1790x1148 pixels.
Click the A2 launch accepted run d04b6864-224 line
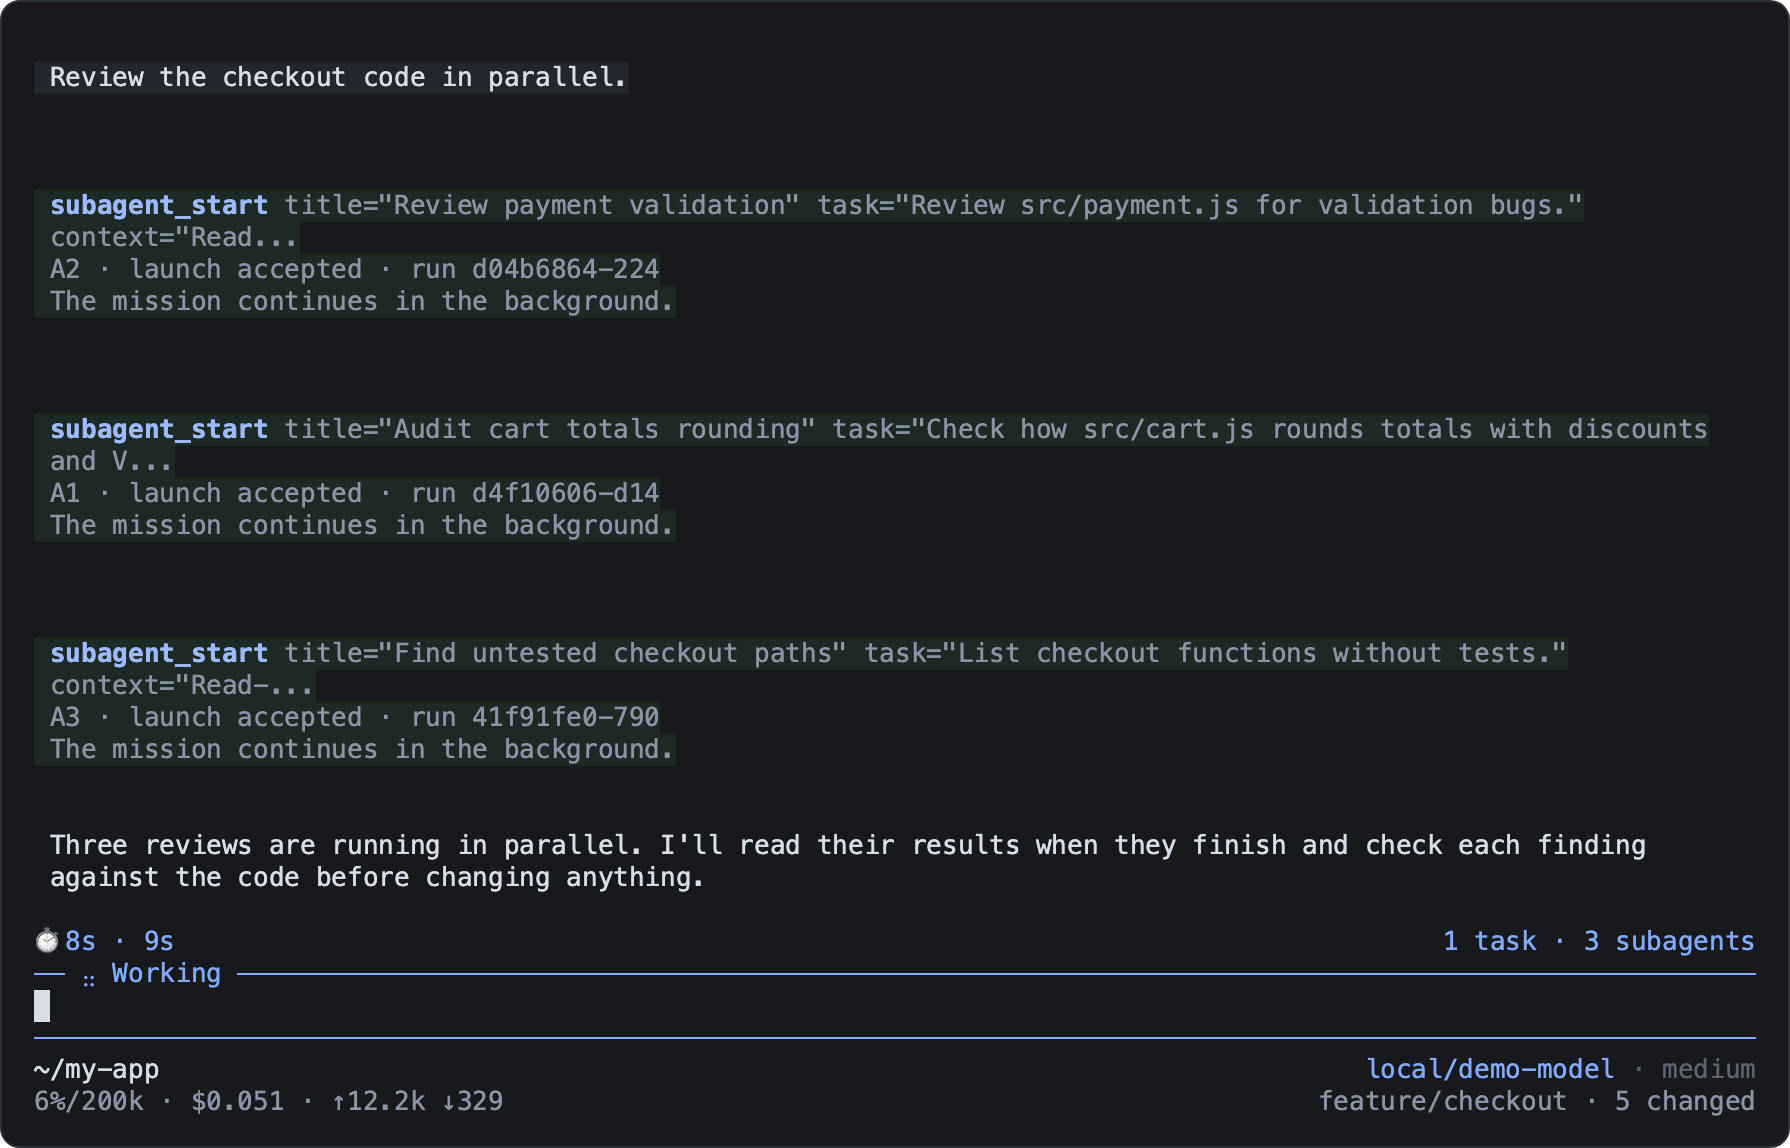[x=355, y=269]
